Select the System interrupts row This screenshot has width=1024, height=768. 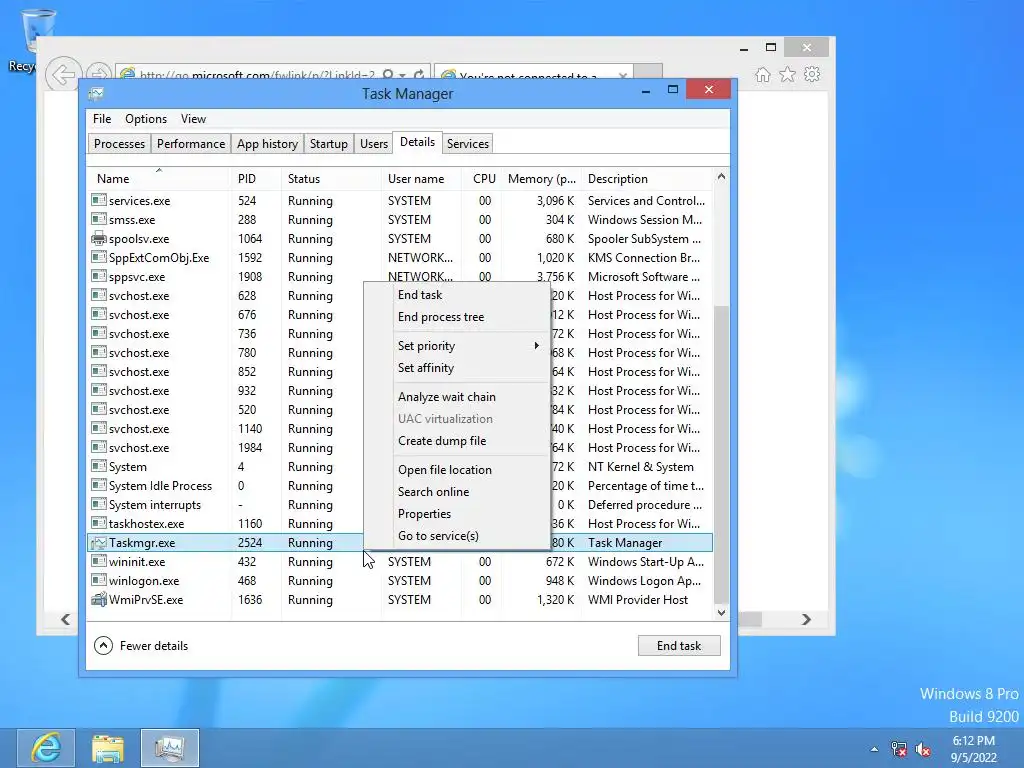tap(400, 504)
